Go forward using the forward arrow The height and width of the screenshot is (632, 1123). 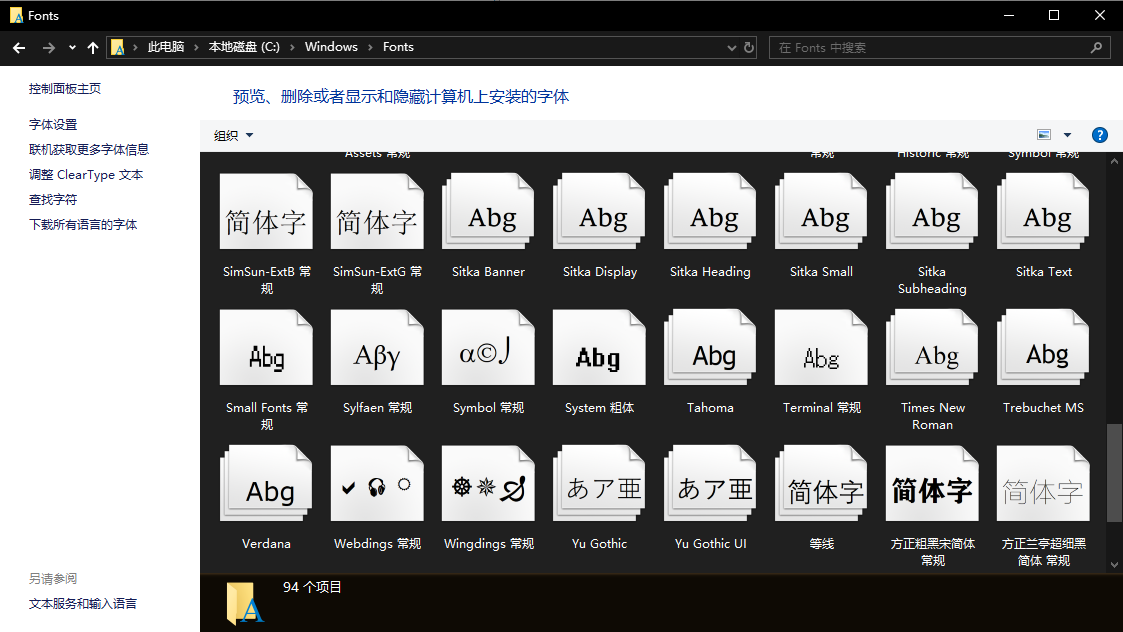(49, 47)
